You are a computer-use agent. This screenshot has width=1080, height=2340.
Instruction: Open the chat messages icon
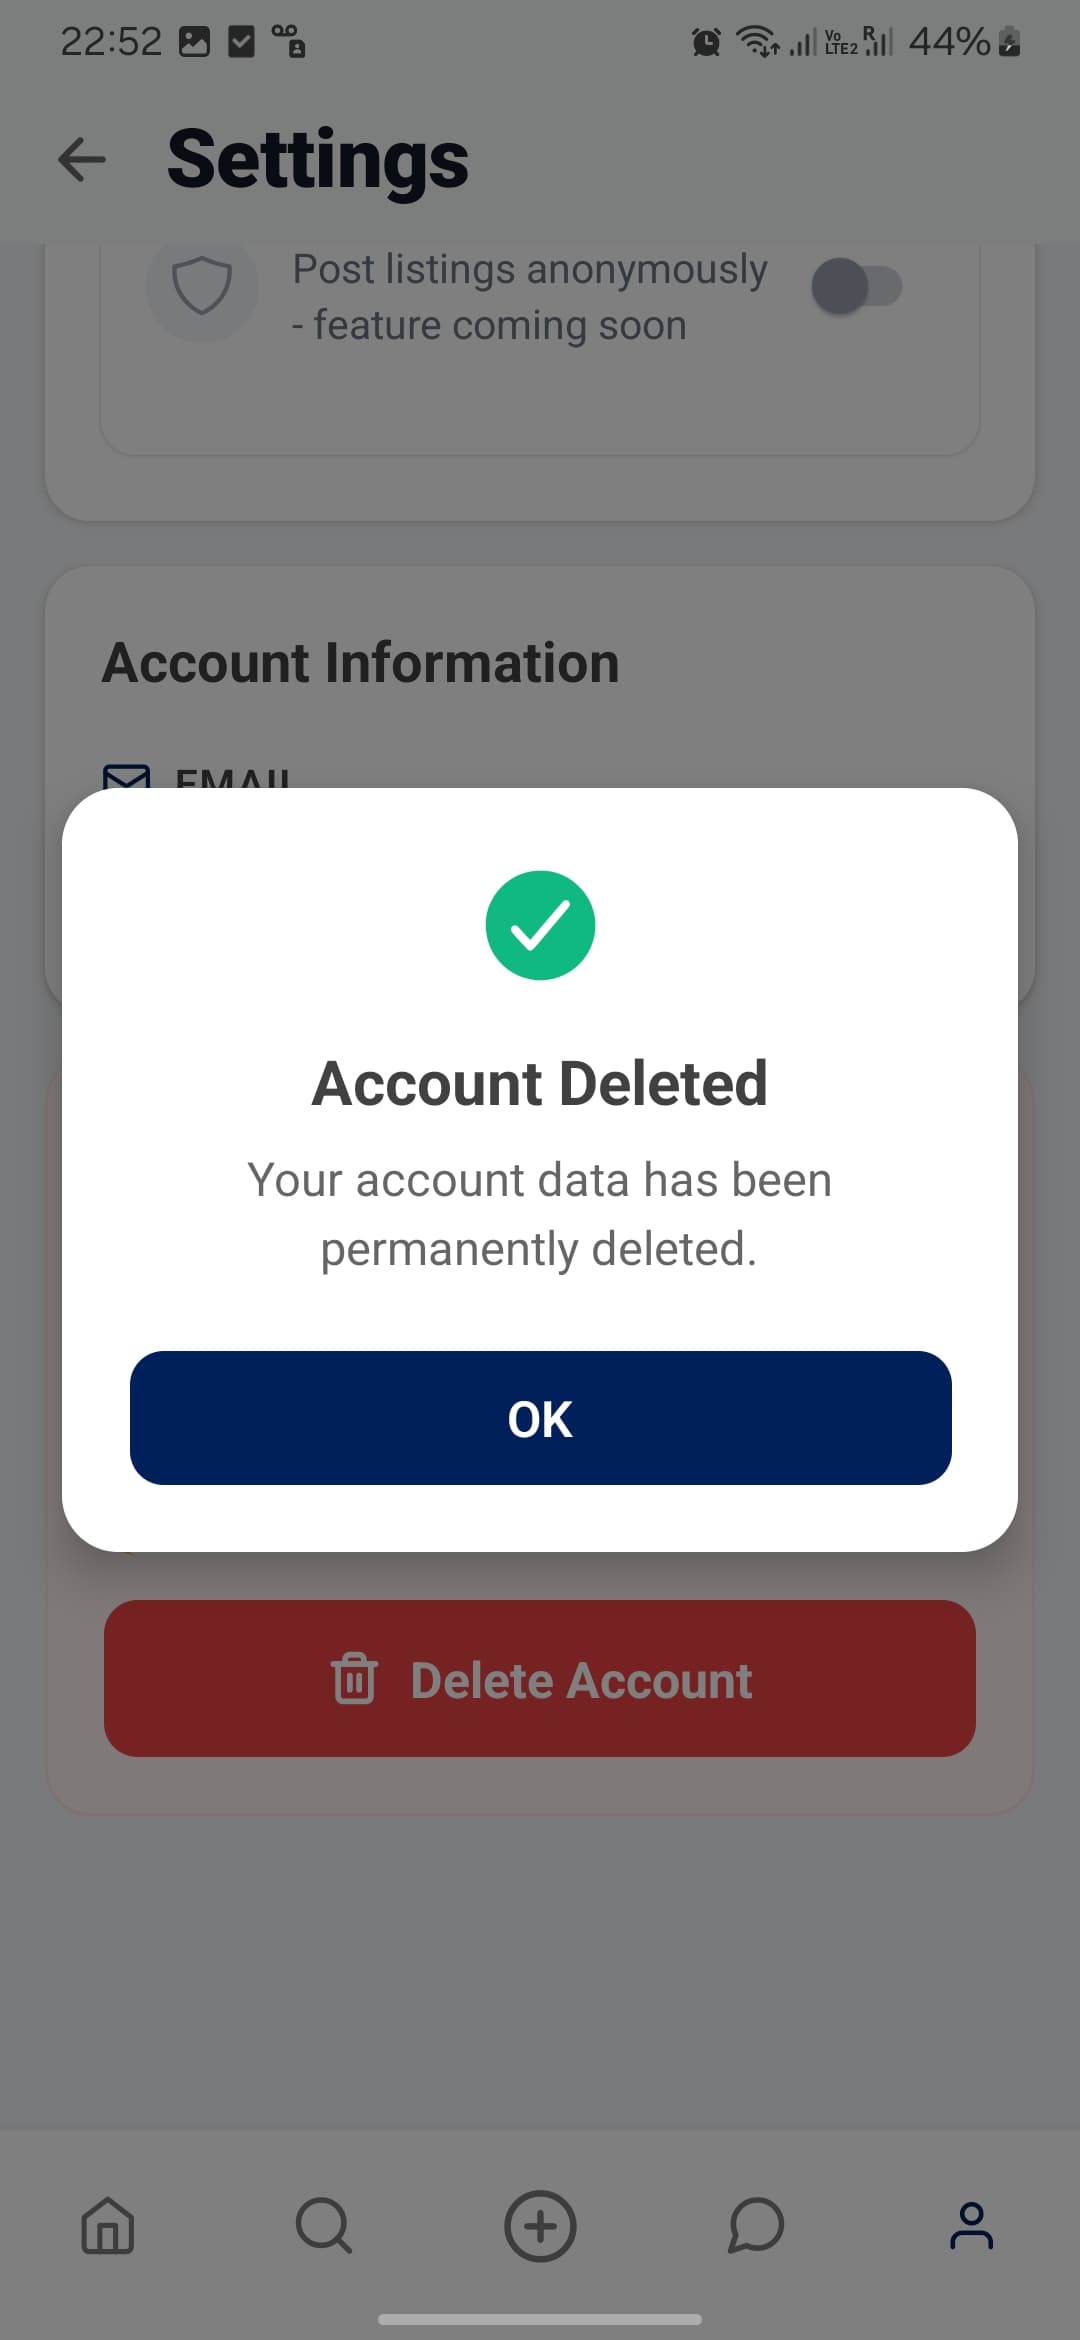756,2226
